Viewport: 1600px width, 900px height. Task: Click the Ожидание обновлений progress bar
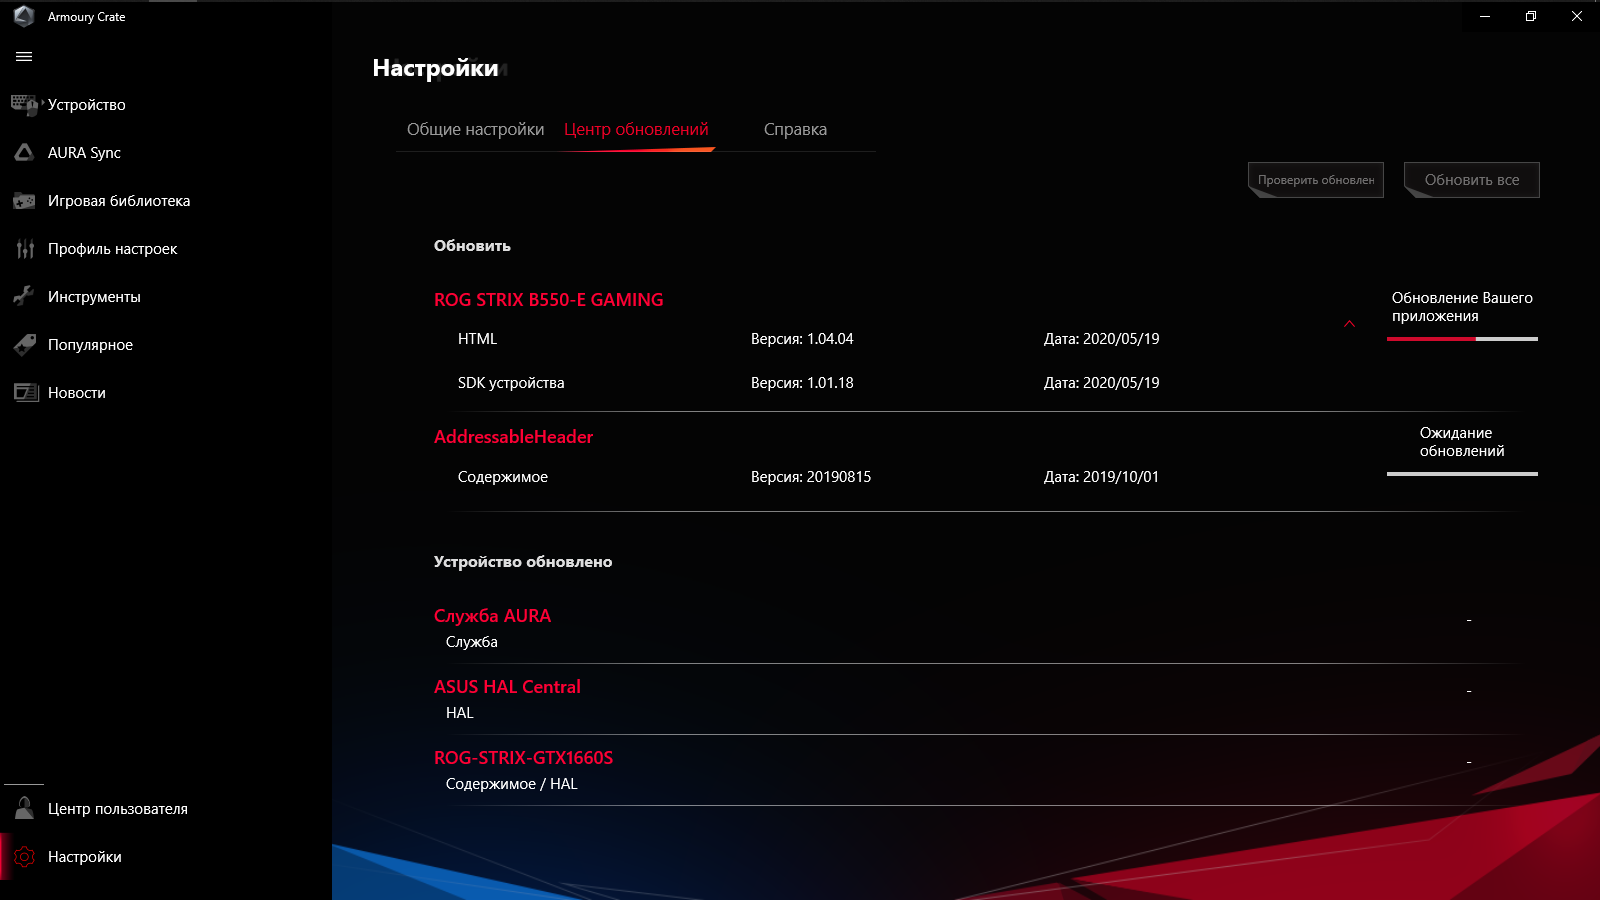[1462, 474]
